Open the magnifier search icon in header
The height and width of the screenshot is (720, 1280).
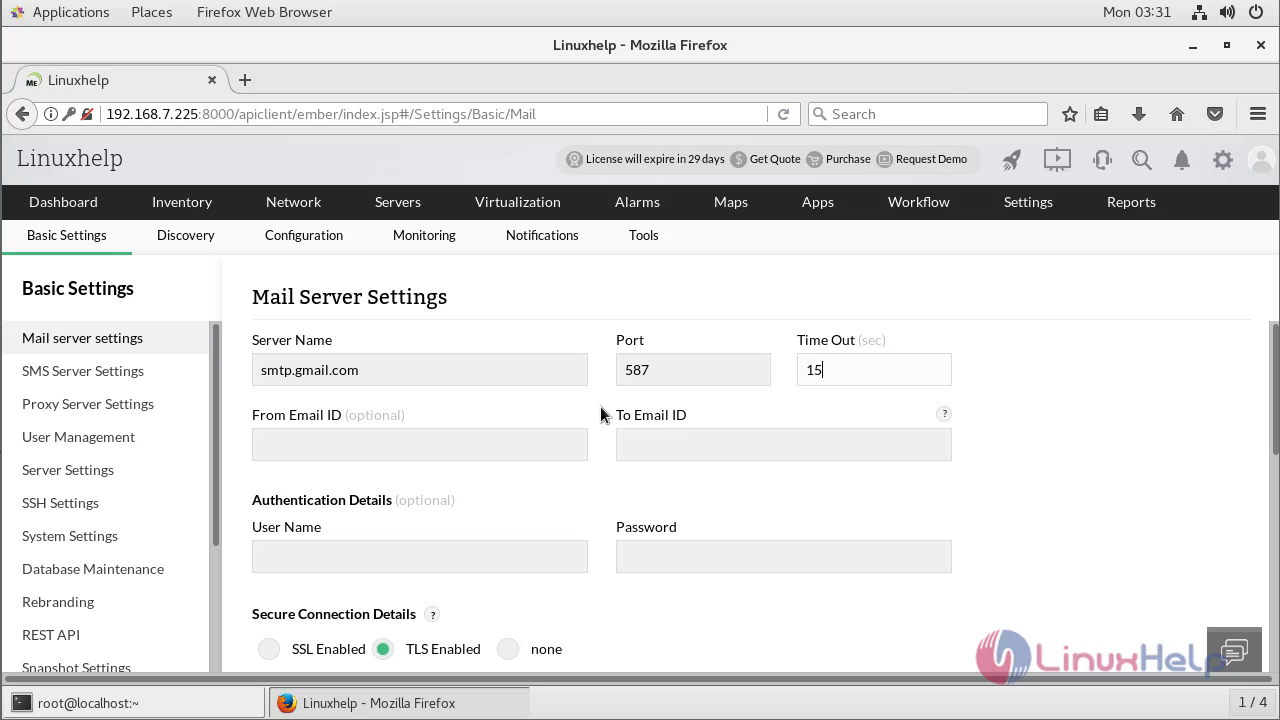click(1142, 159)
